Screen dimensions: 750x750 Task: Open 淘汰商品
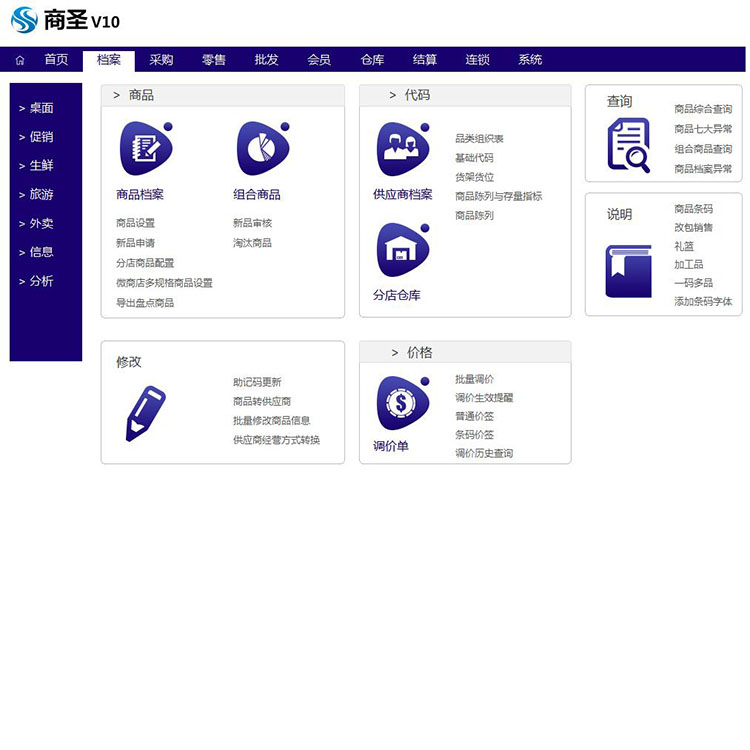pyautogui.click(x=253, y=243)
